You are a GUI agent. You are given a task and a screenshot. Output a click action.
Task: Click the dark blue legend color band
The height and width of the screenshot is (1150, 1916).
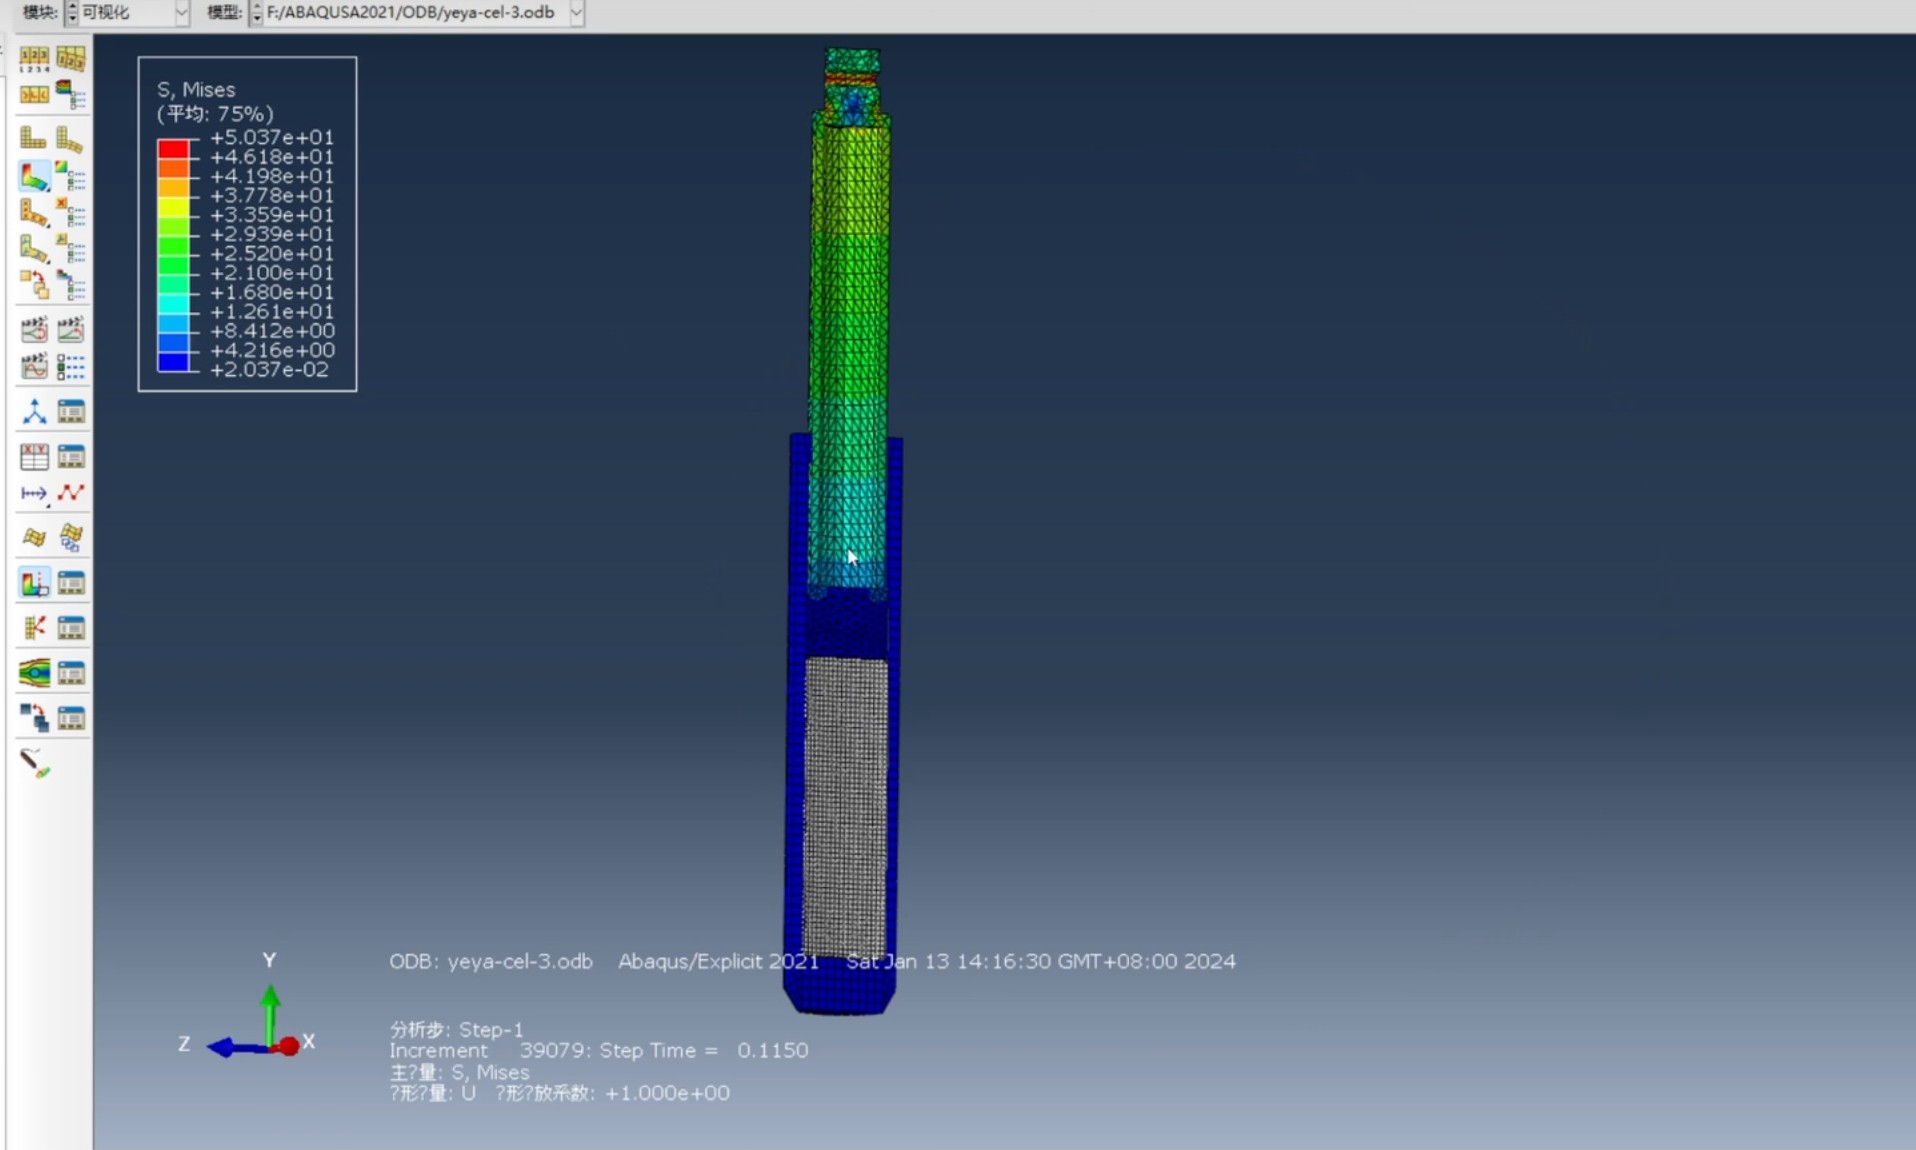(173, 362)
